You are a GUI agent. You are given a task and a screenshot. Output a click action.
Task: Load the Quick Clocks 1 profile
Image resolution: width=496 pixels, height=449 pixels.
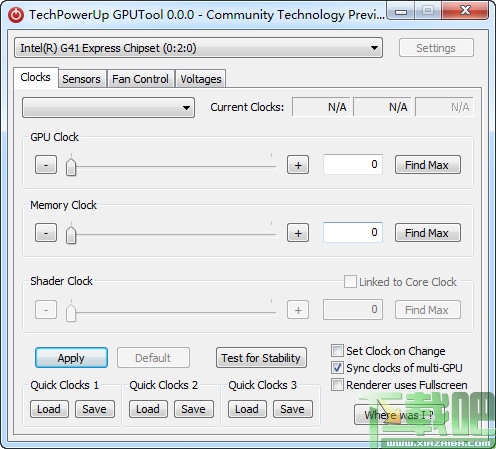49,409
